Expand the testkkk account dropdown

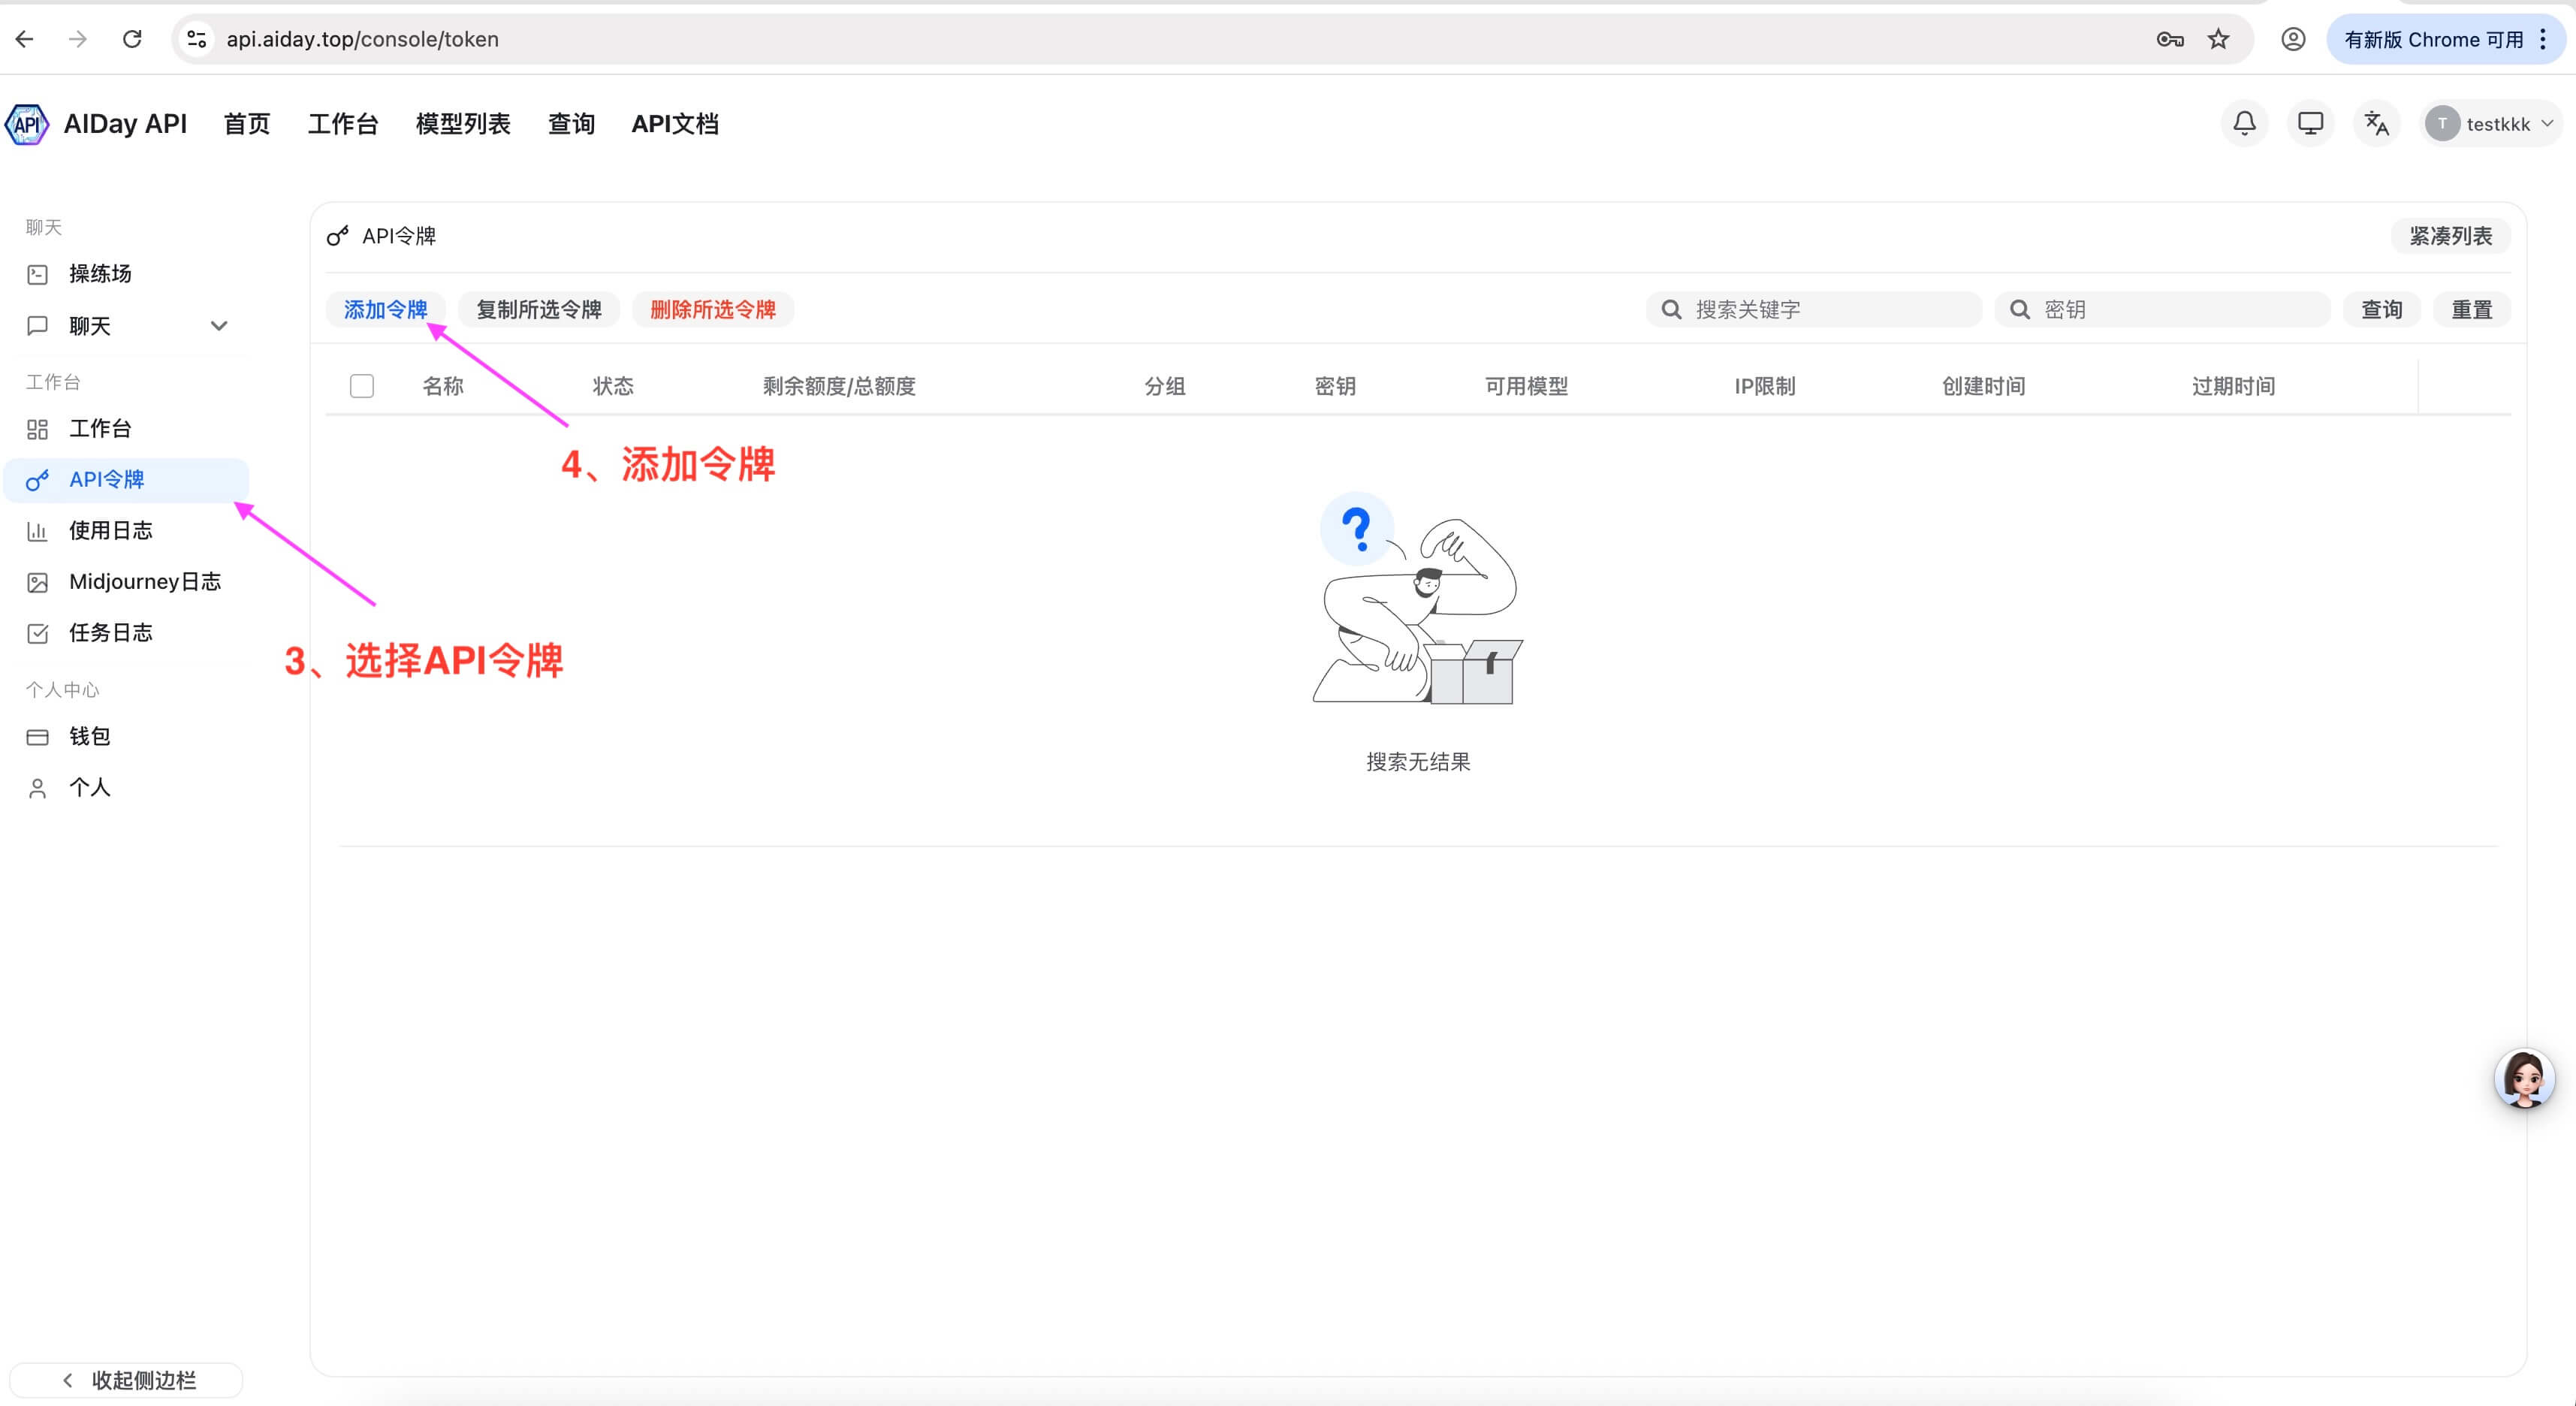tap(2491, 123)
